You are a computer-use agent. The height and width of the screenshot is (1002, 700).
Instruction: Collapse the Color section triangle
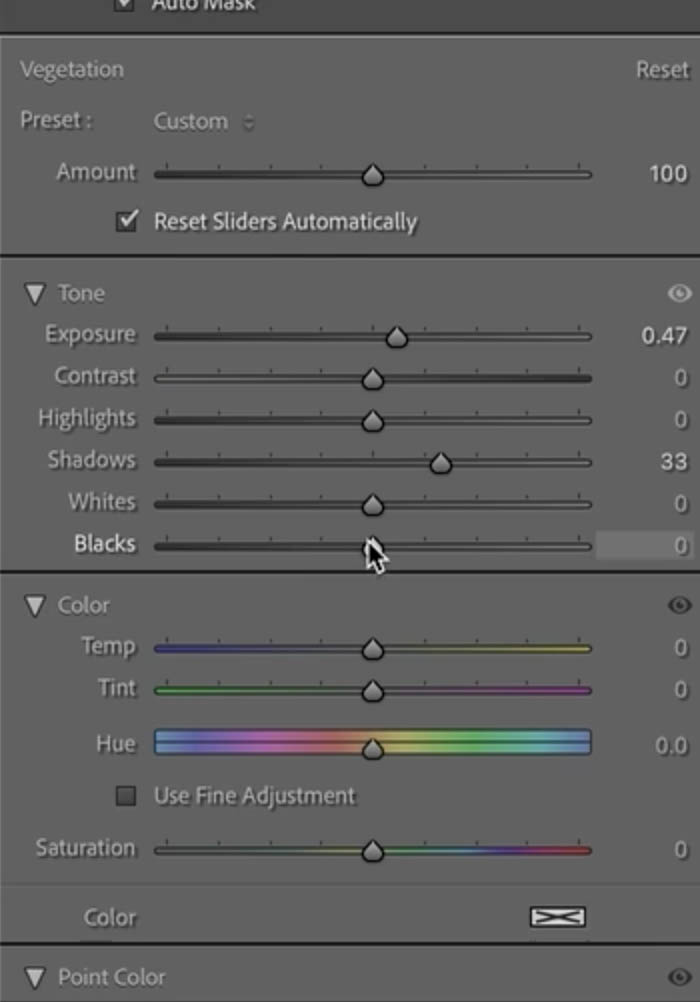35,606
